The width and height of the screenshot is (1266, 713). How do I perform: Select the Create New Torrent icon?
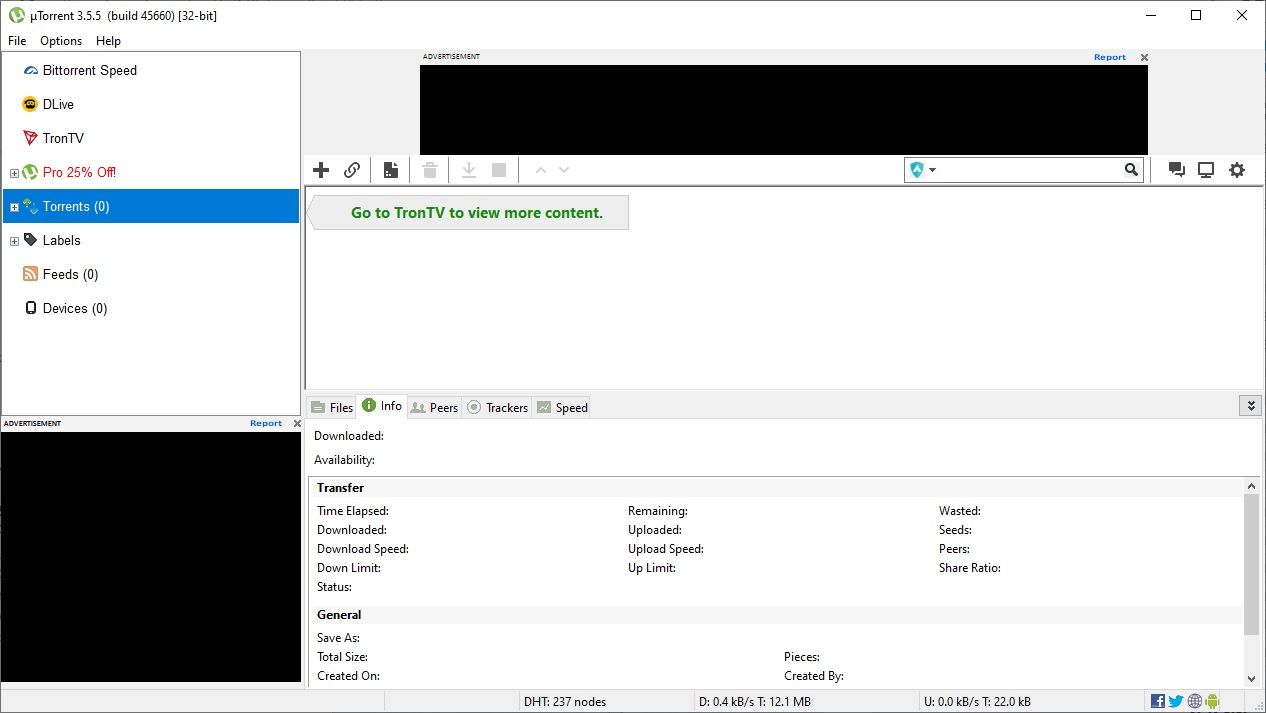[390, 169]
